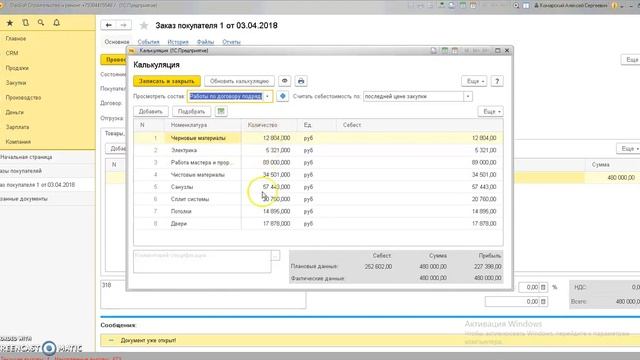Switch to the События tab
The image size is (640, 360).
tap(148, 42)
